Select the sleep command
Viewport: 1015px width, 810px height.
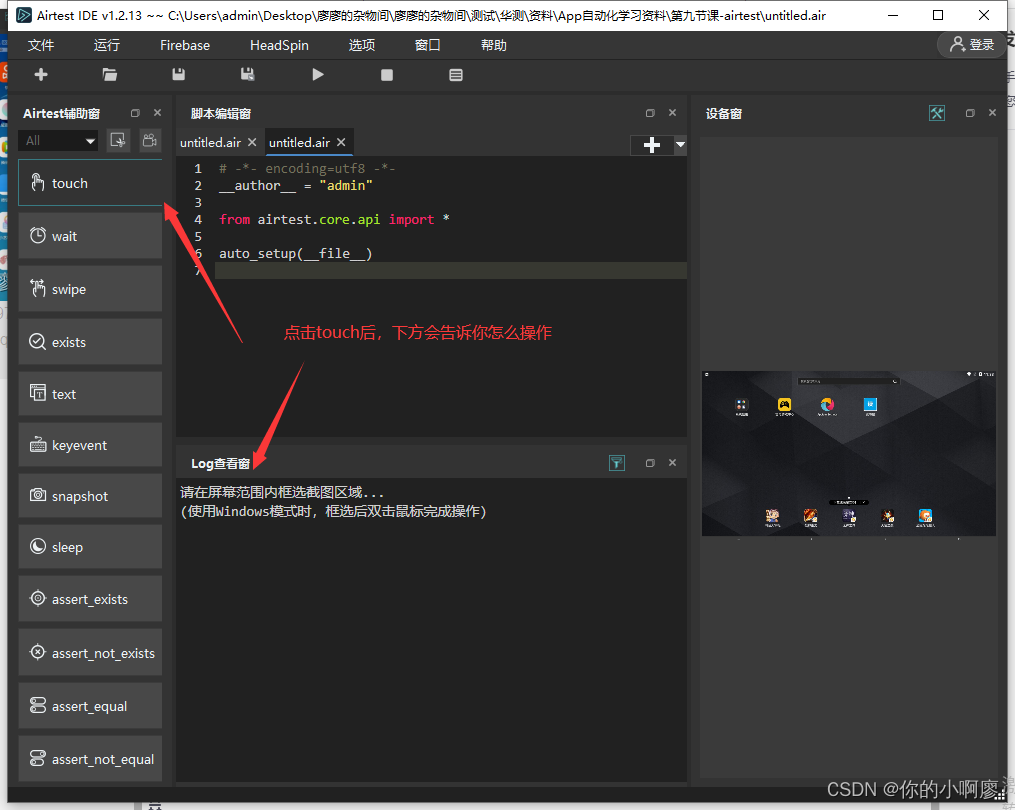(90, 547)
